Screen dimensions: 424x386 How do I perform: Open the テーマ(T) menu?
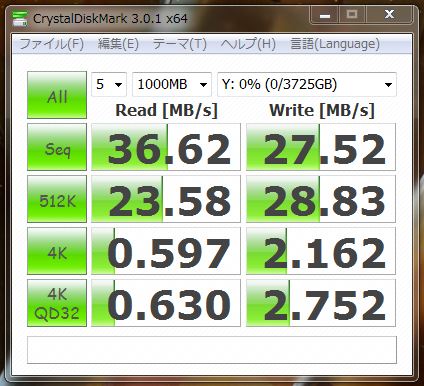180,44
